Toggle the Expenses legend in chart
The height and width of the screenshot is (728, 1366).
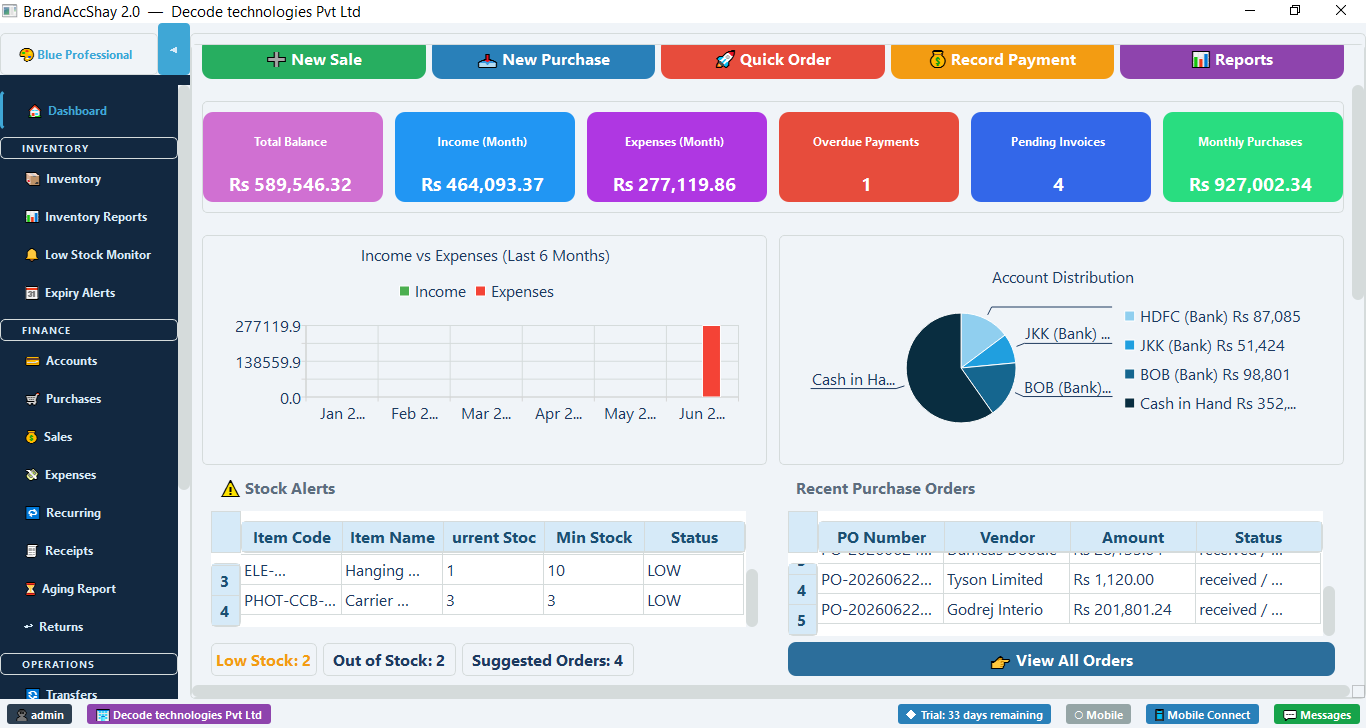click(x=515, y=292)
